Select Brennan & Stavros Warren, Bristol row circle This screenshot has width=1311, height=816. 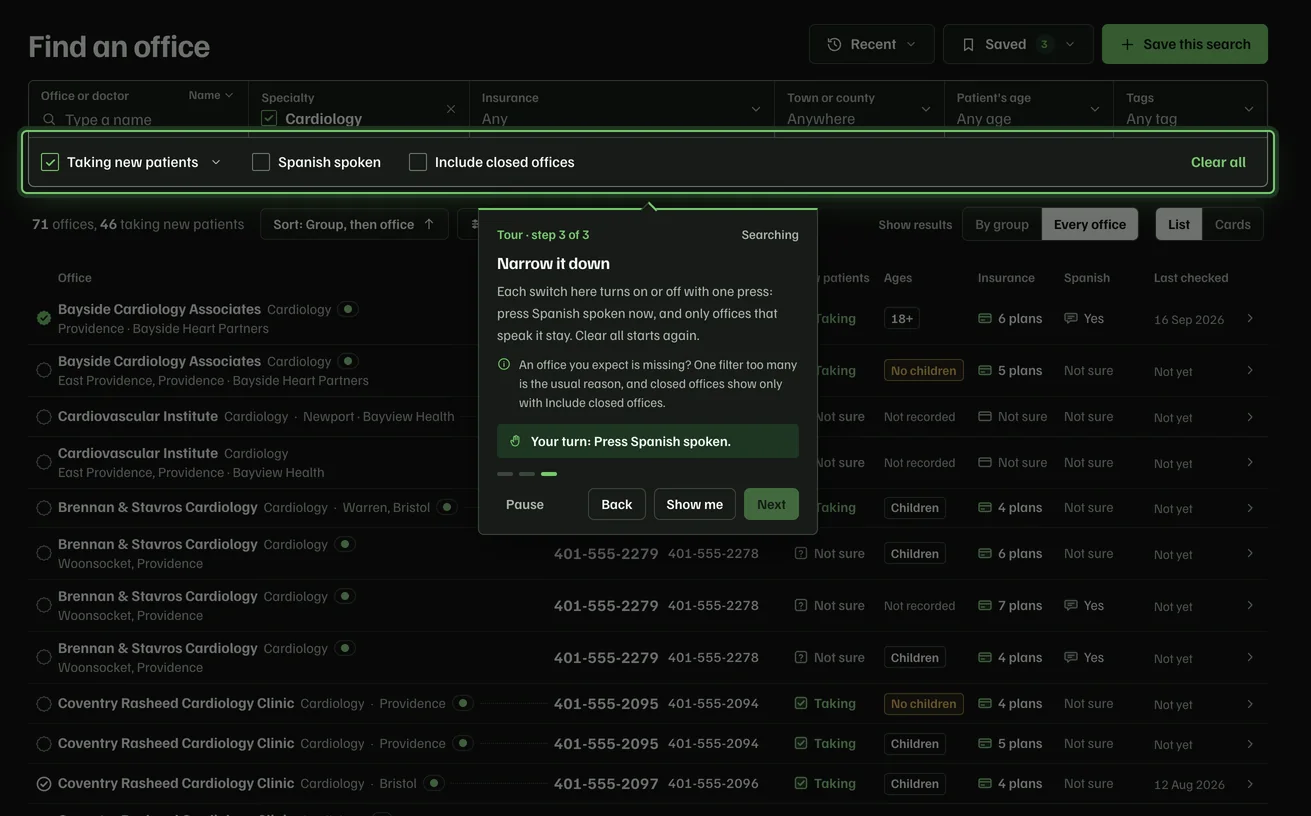pos(44,508)
